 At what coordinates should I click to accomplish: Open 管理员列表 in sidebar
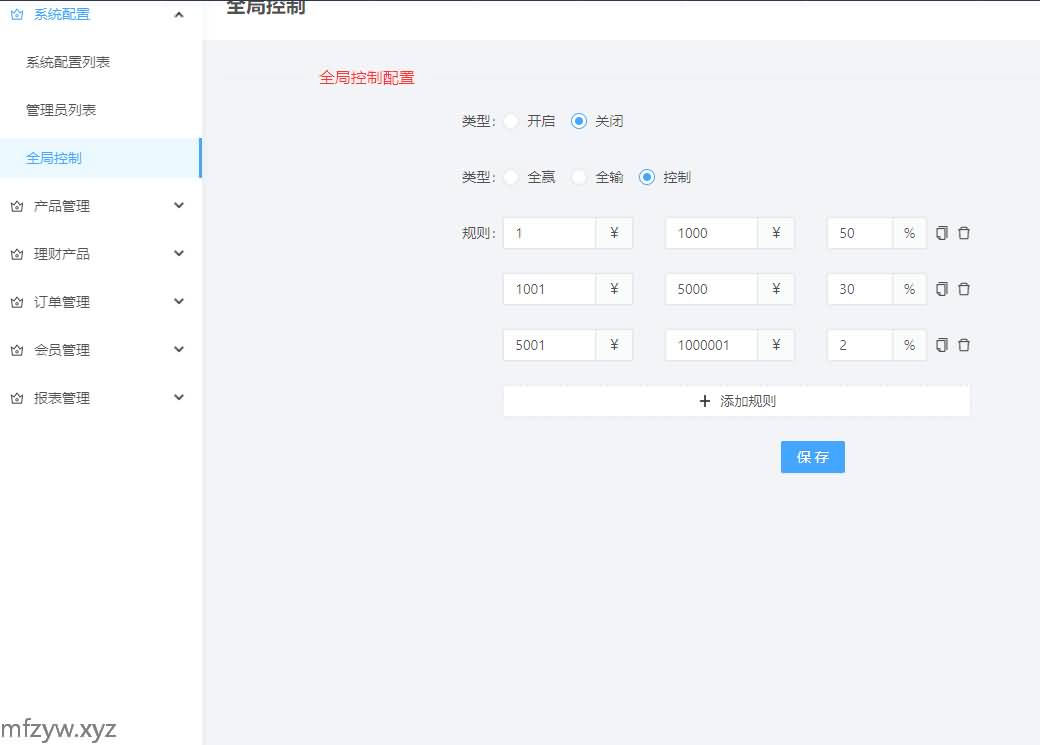(x=61, y=110)
